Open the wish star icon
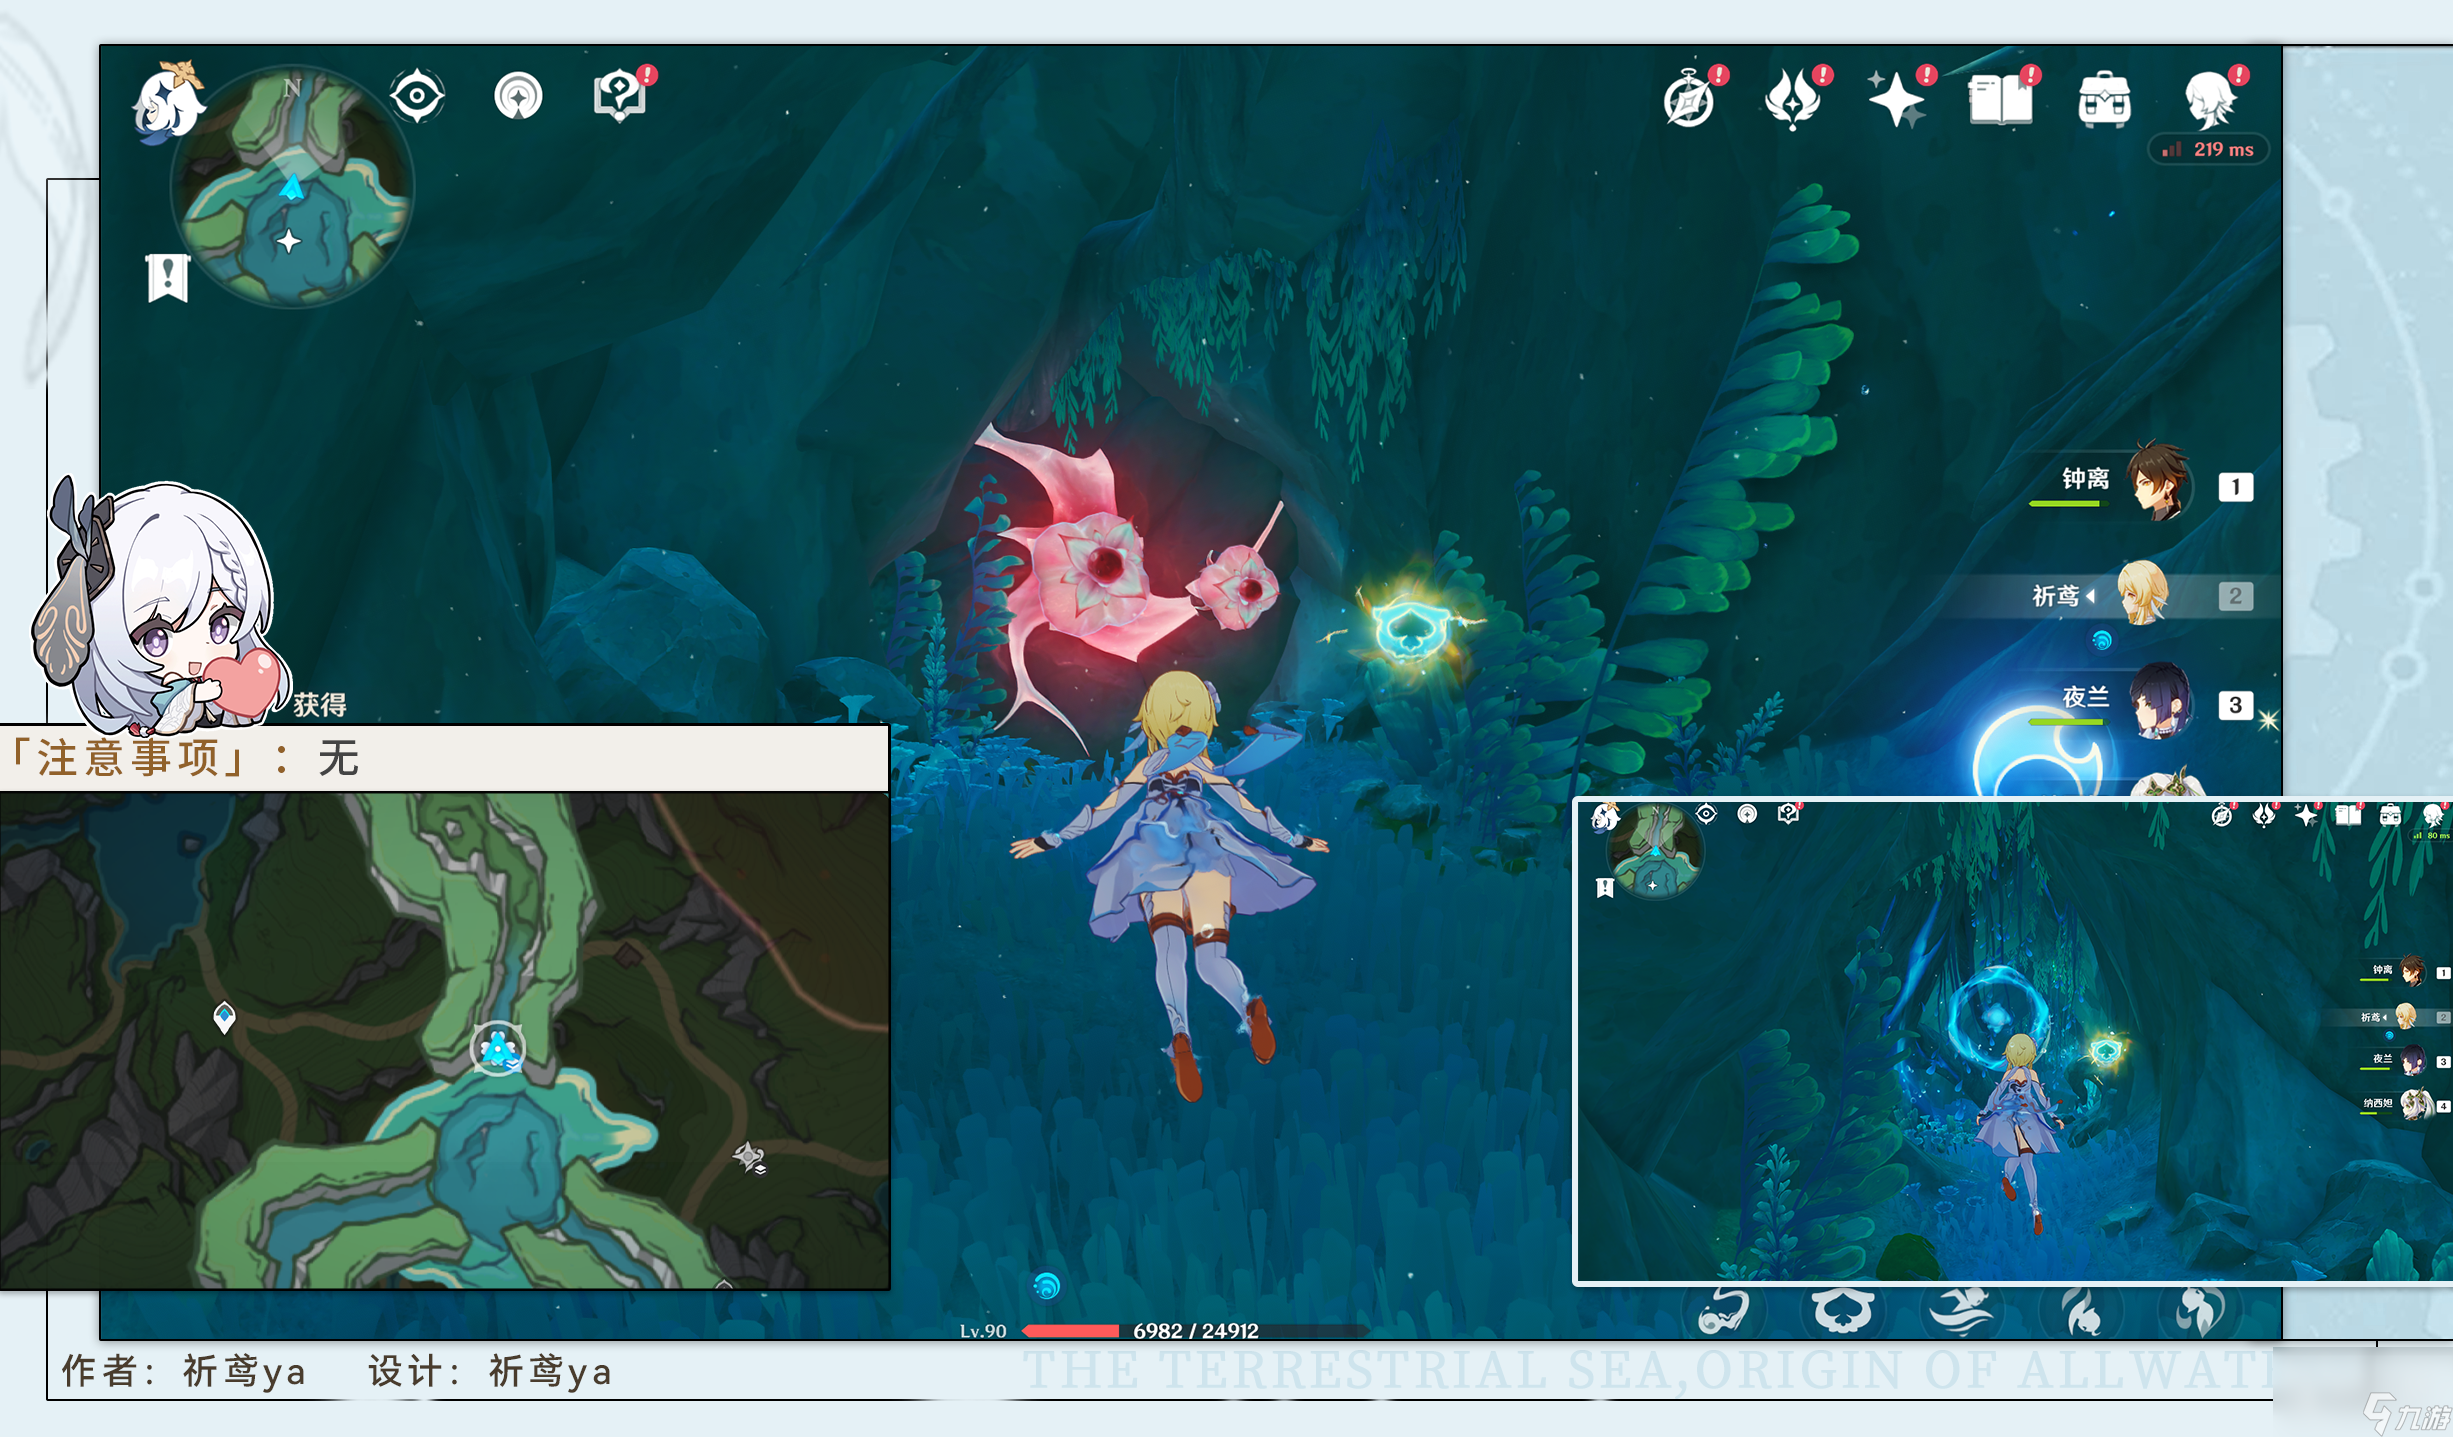Image resolution: width=2453 pixels, height=1437 pixels. [x=1896, y=101]
